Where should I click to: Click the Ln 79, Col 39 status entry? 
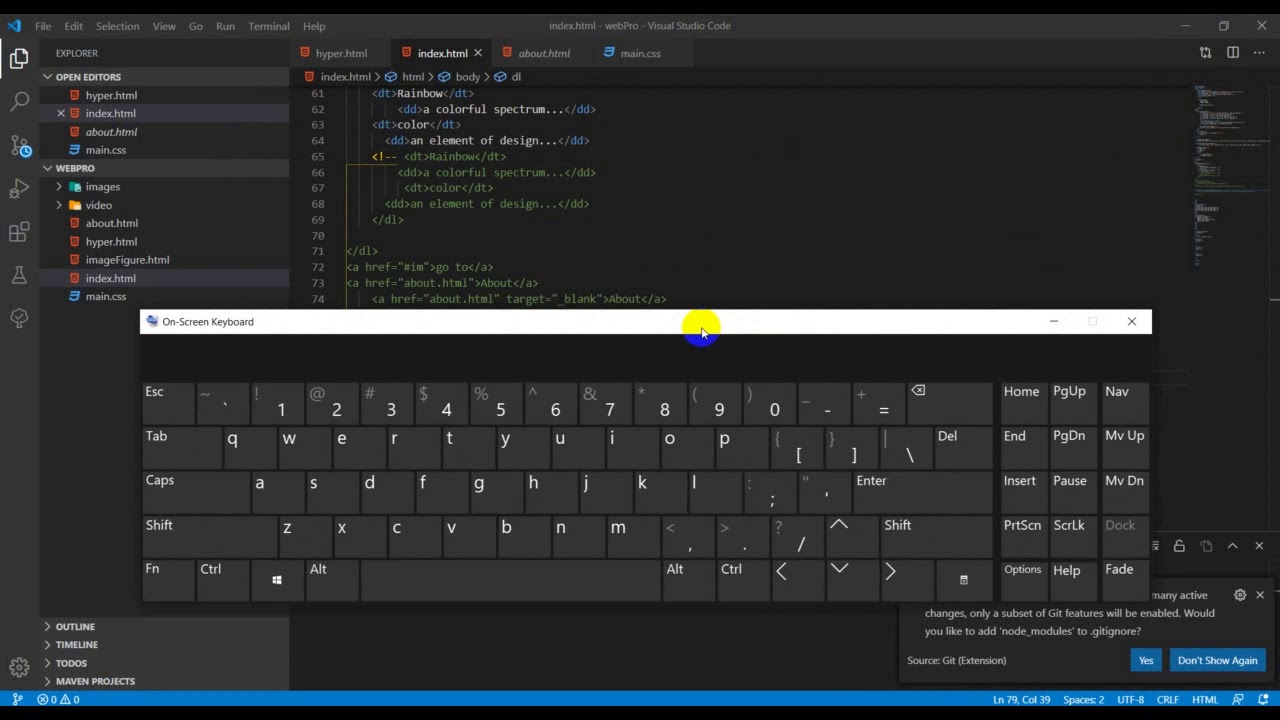tap(1021, 699)
